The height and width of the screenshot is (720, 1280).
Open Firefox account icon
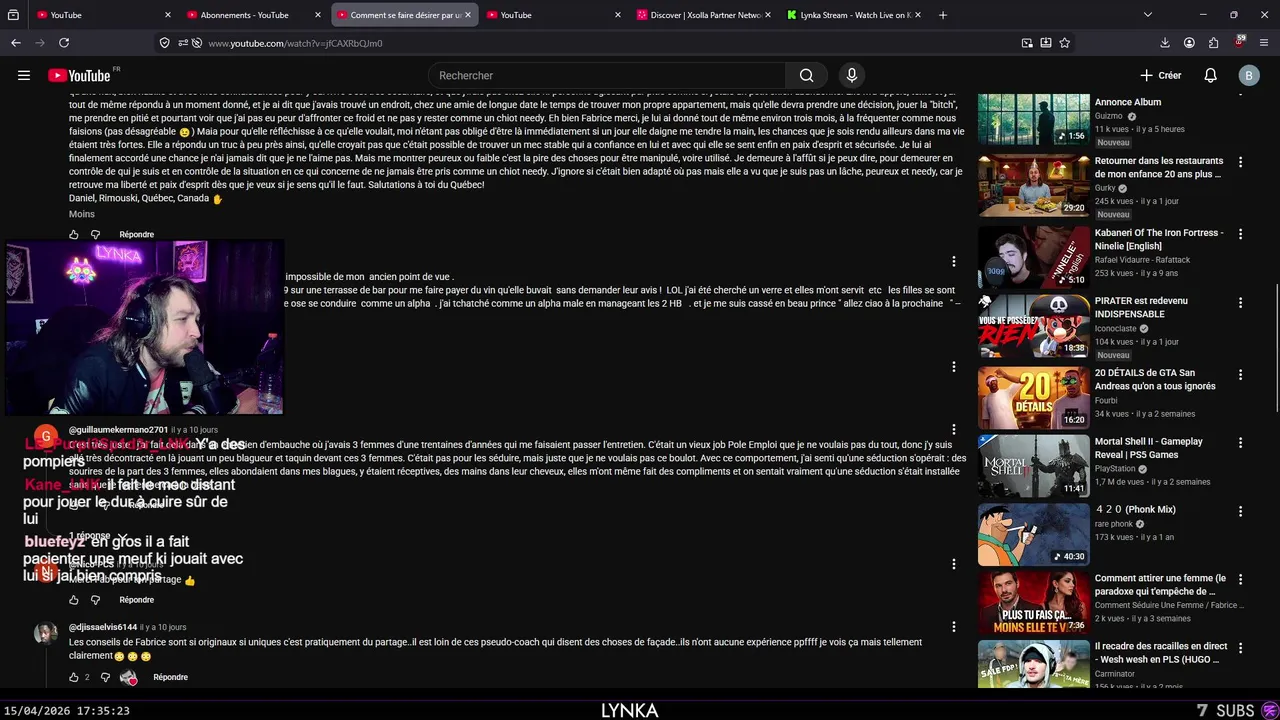click(1189, 43)
